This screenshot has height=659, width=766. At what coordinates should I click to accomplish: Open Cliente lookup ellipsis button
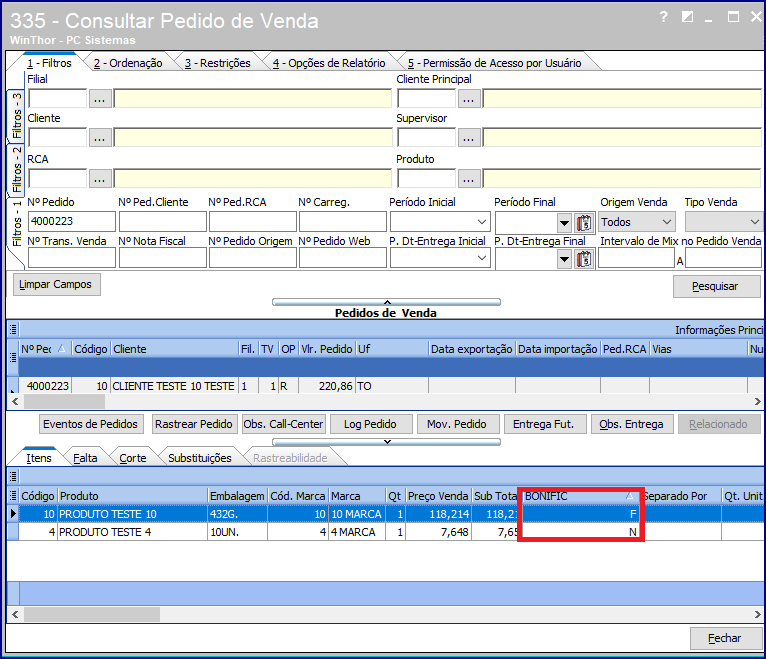(100, 138)
